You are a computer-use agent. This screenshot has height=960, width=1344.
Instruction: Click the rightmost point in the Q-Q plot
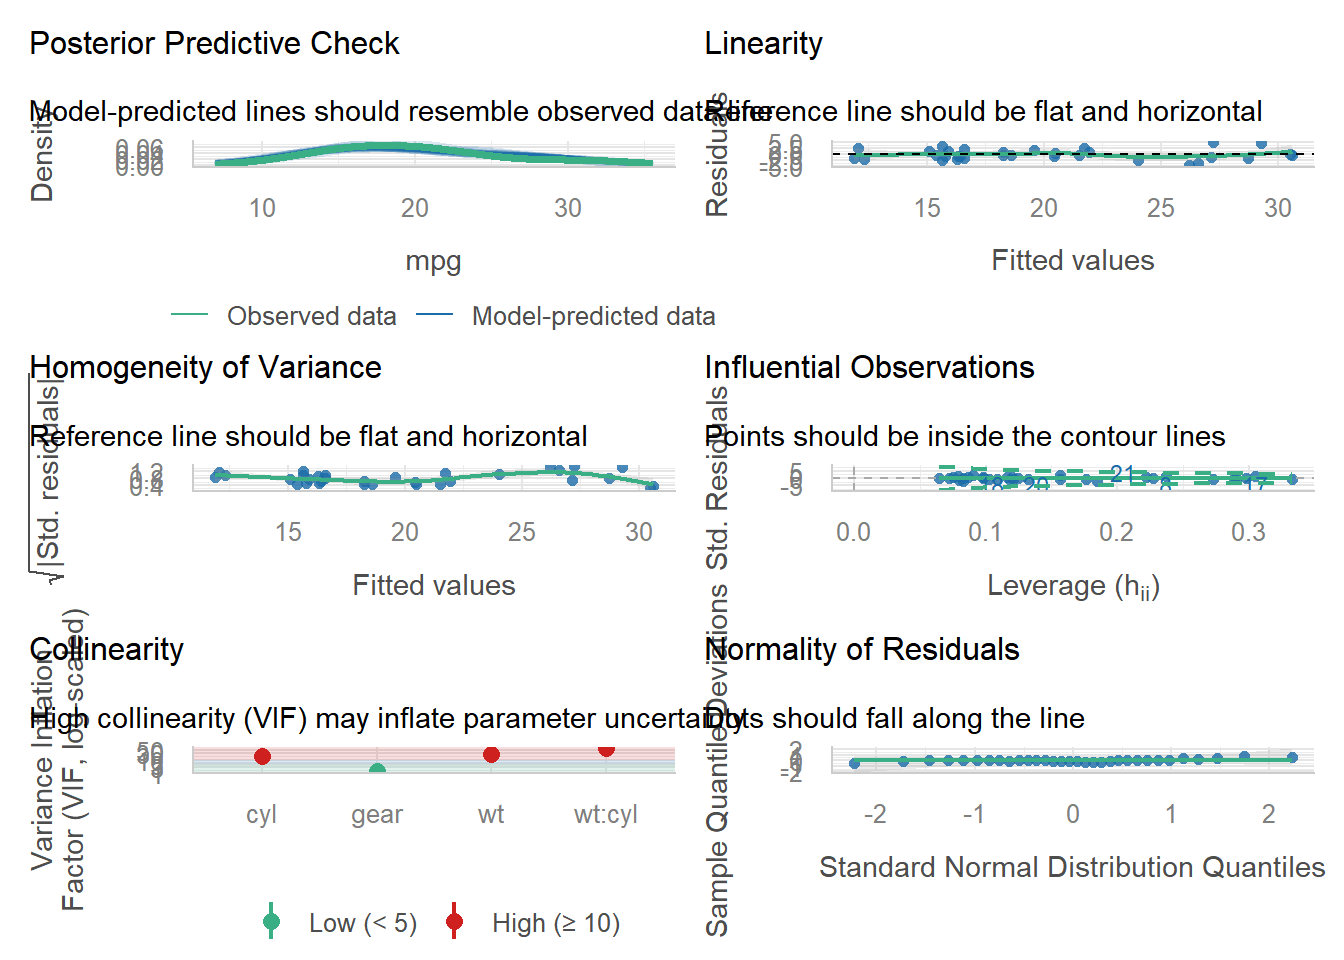pos(1292,758)
